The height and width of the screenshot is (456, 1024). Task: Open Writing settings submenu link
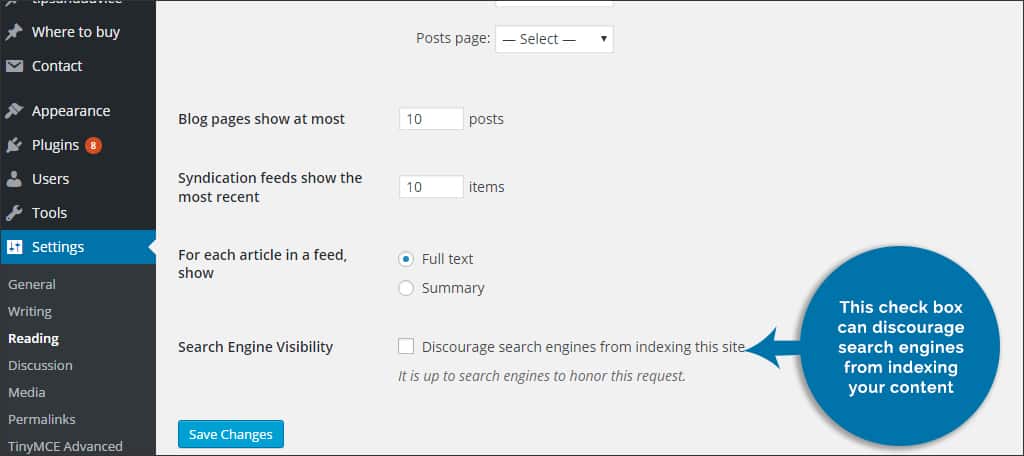point(29,312)
